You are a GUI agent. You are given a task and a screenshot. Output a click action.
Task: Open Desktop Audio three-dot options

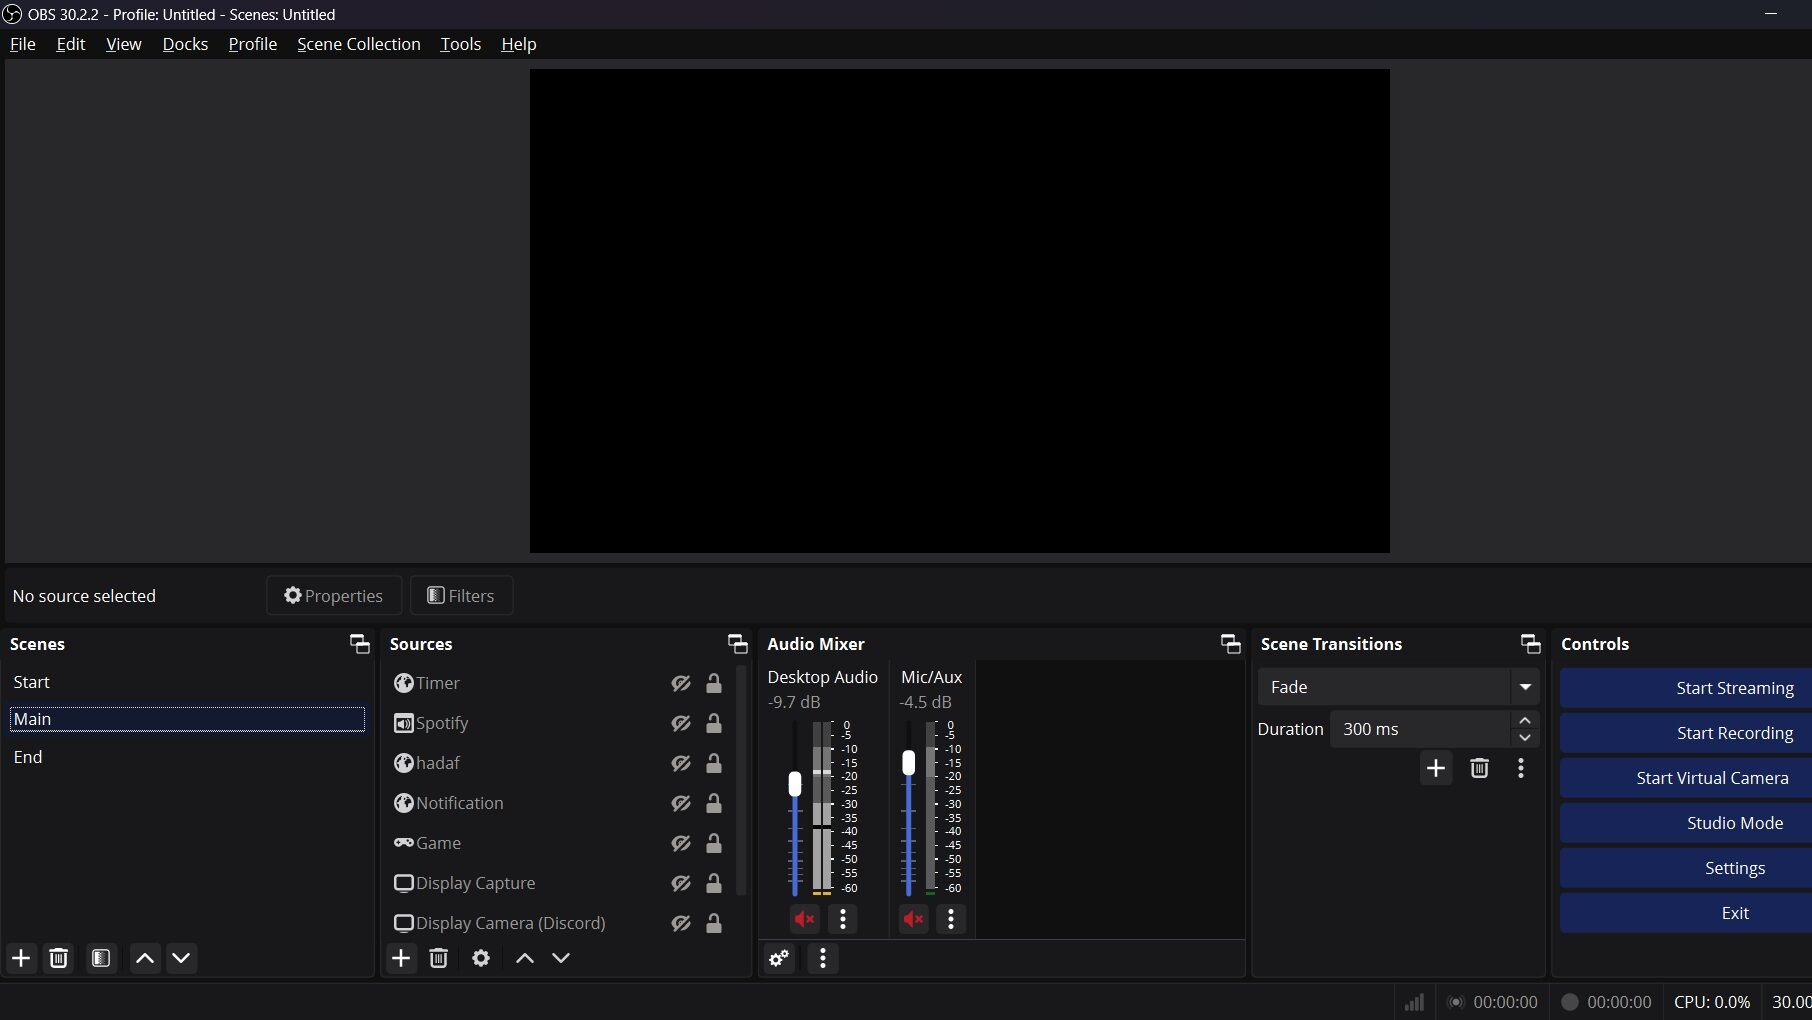[843, 919]
